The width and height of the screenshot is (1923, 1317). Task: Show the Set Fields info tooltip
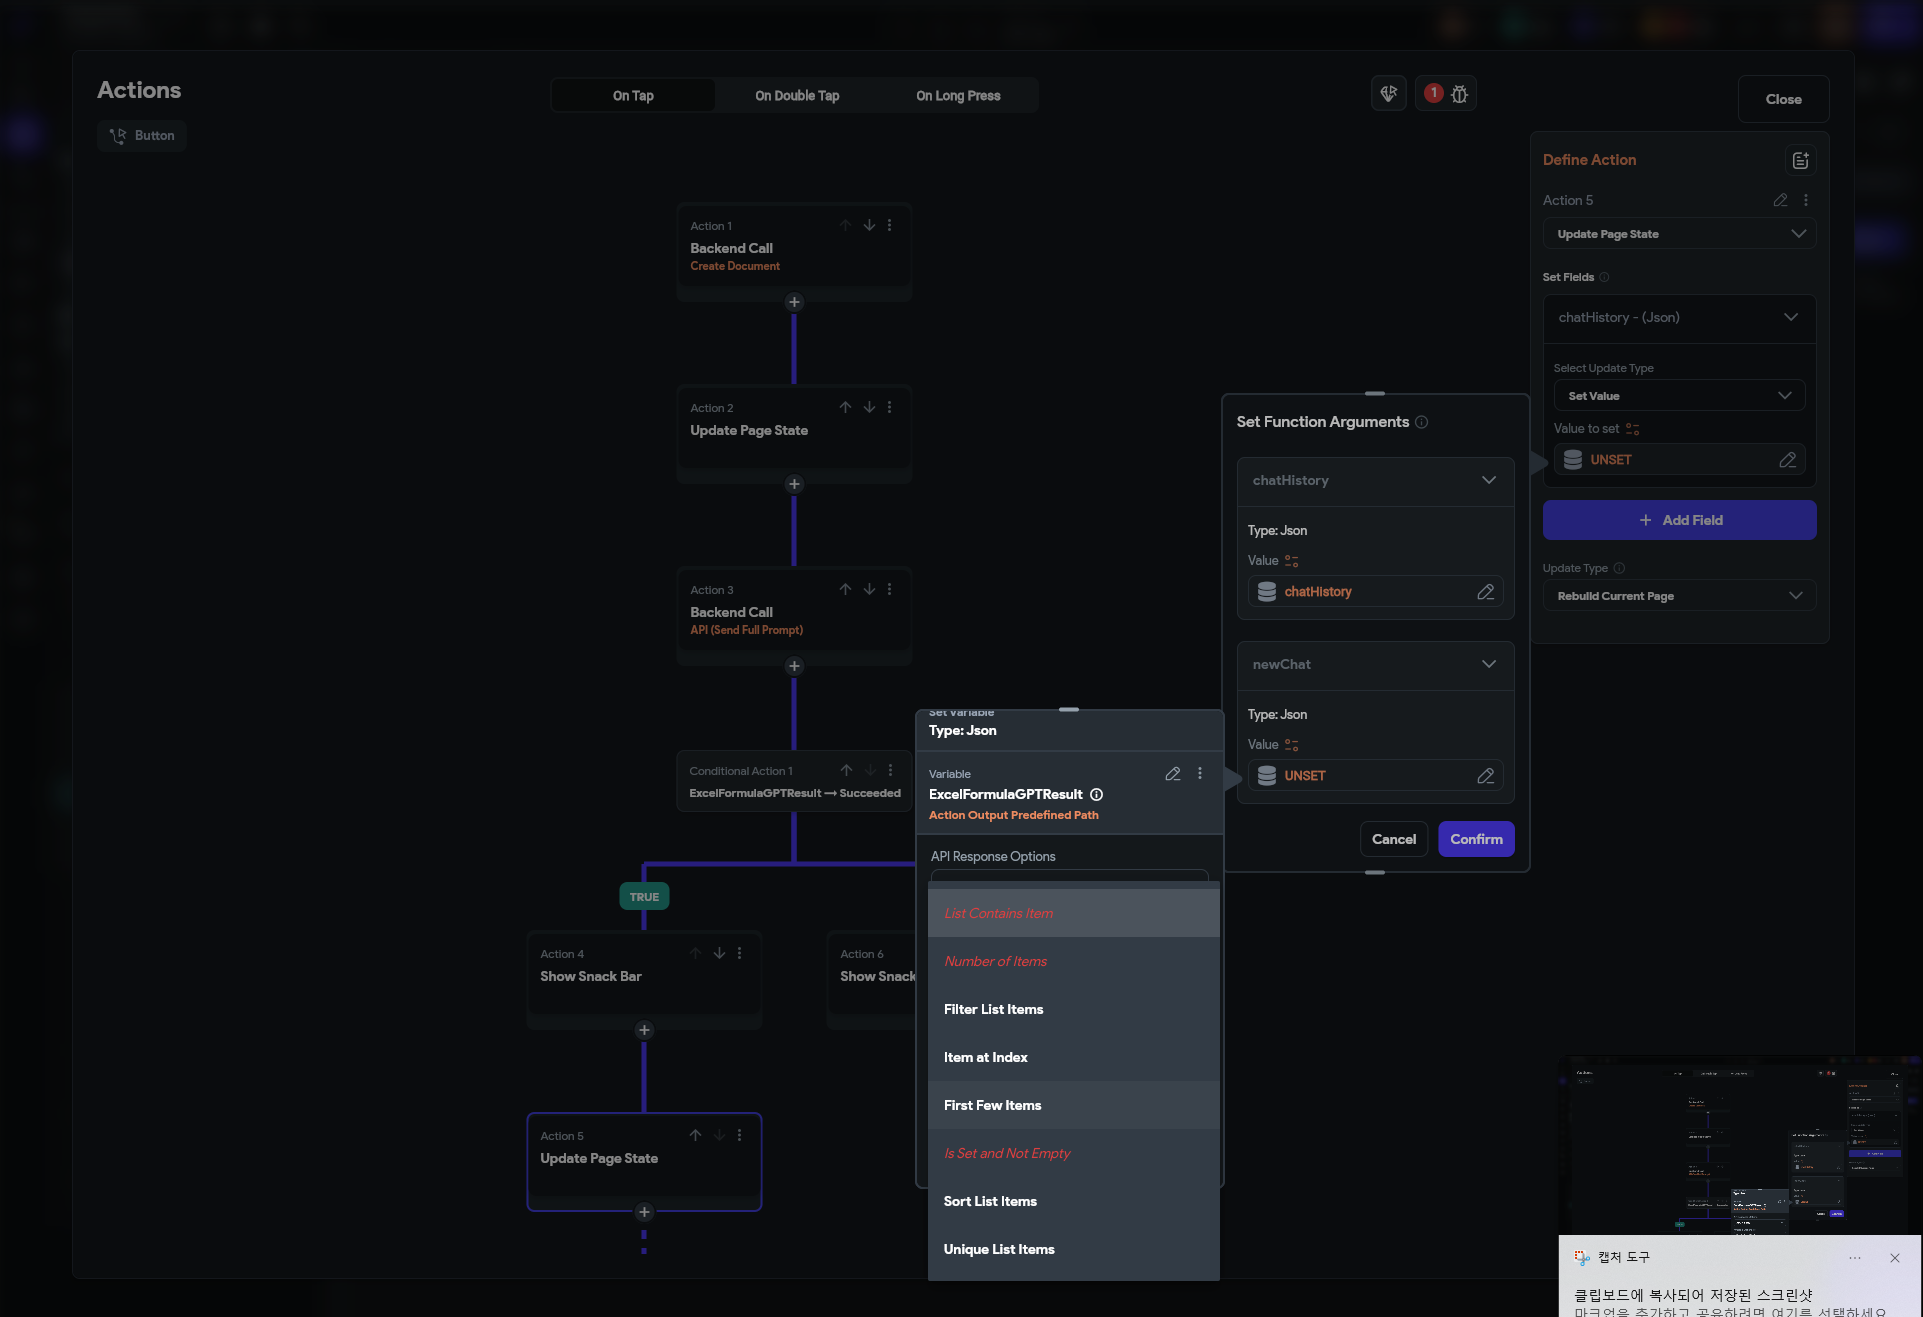[x=1604, y=277]
